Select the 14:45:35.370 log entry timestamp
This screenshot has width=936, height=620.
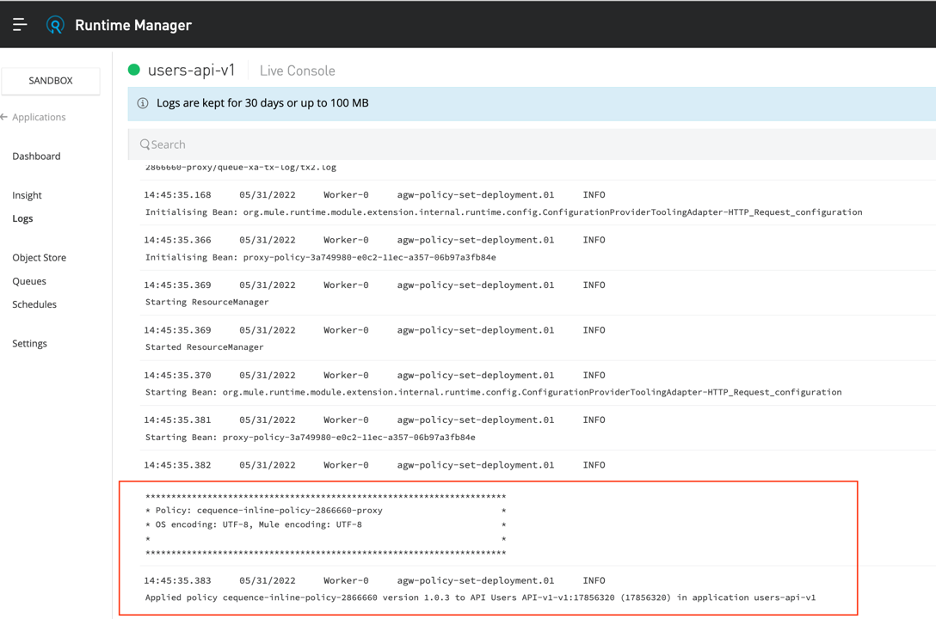(177, 375)
